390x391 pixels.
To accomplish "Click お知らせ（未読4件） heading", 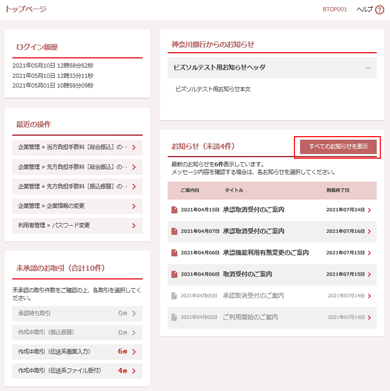I will tap(203, 146).
